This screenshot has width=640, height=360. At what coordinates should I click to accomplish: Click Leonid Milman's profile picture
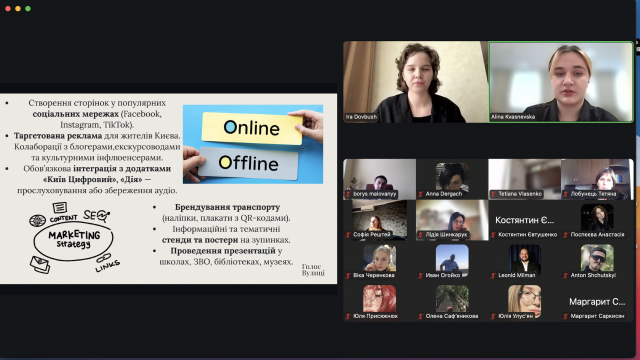[x=524, y=258]
